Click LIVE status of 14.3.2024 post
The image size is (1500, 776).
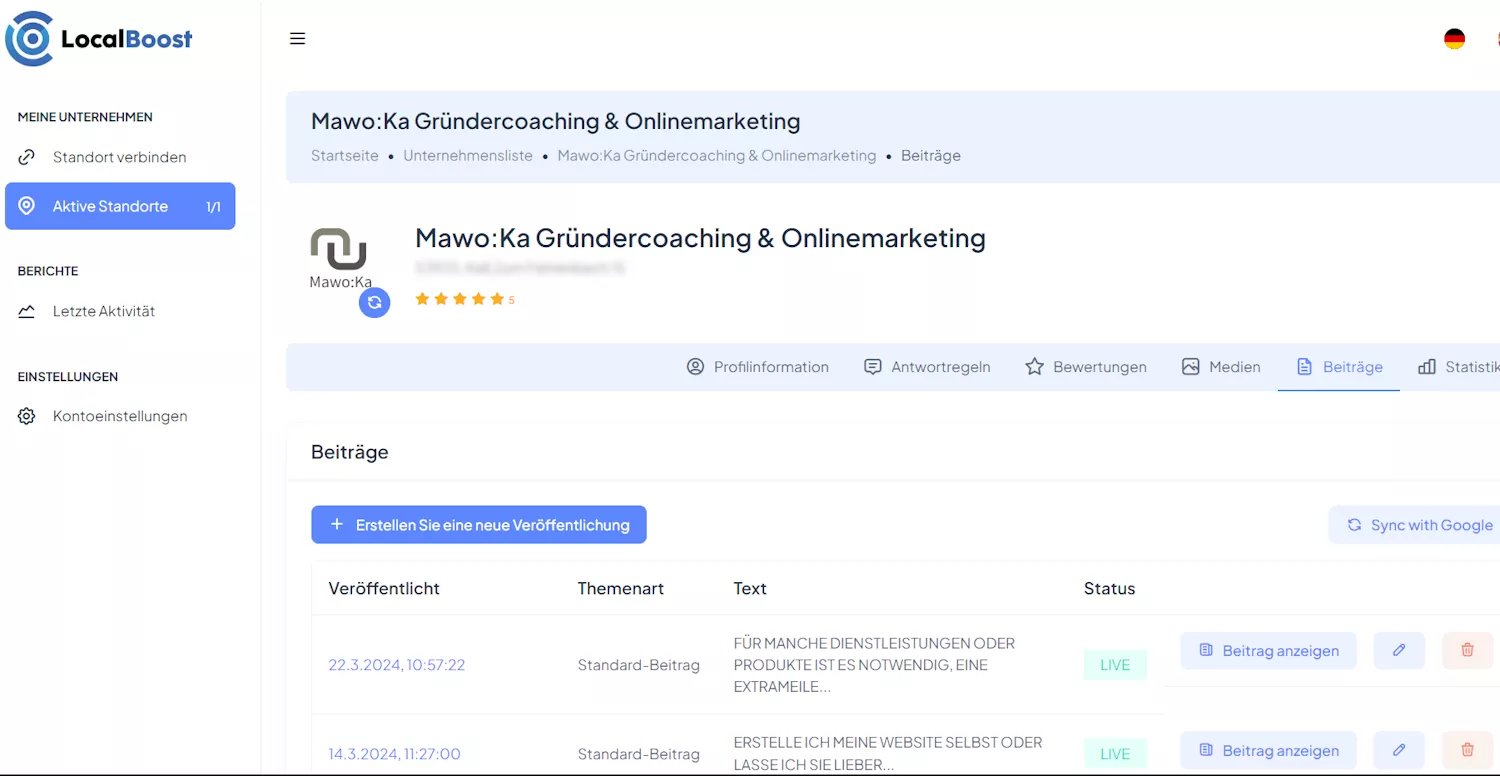click(1115, 754)
